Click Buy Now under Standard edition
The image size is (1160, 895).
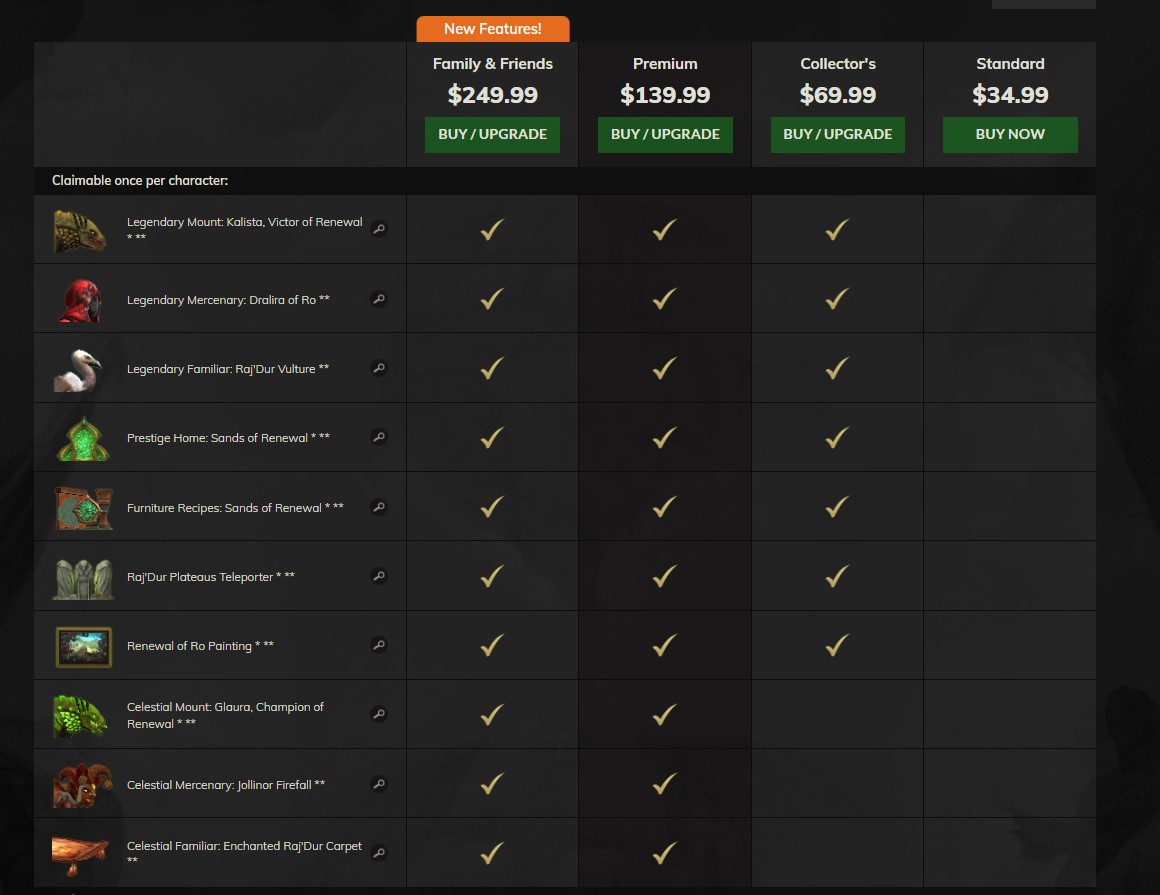1010,134
